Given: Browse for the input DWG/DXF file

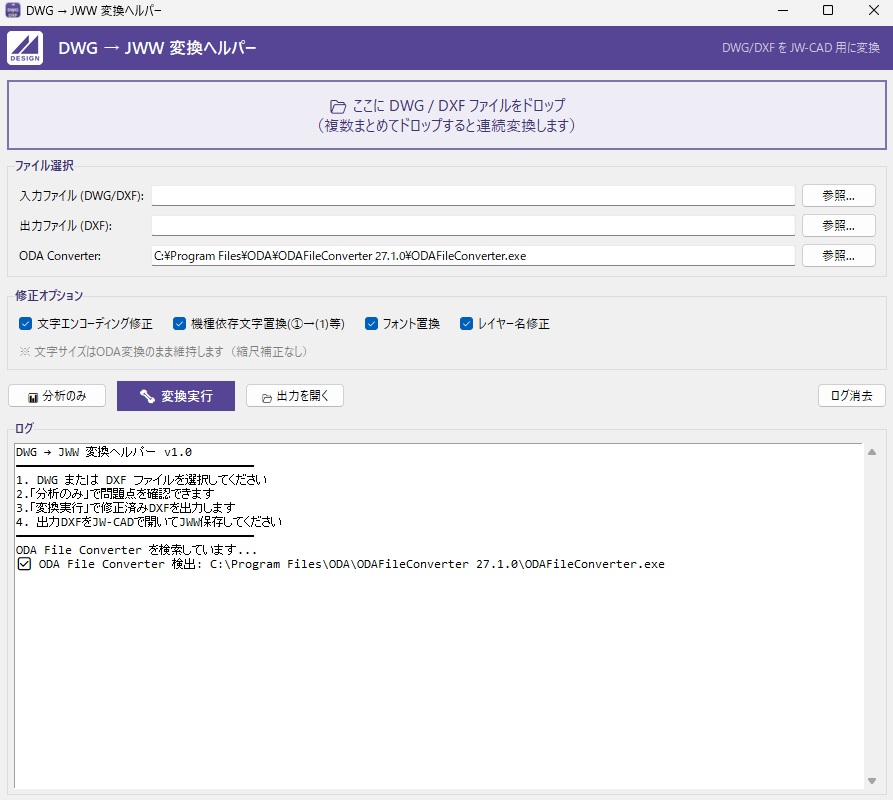Looking at the screenshot, I should coord(838,195).
